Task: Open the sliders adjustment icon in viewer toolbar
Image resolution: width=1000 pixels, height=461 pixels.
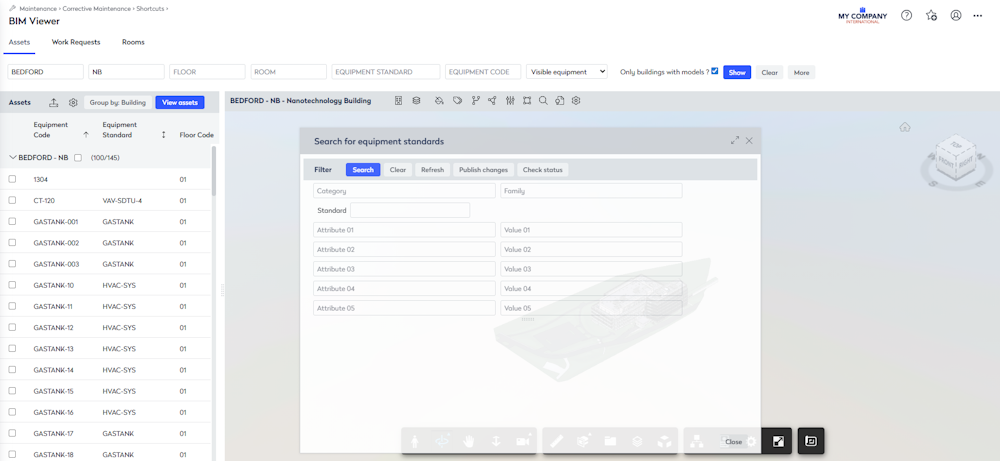Action: point(510,101)
